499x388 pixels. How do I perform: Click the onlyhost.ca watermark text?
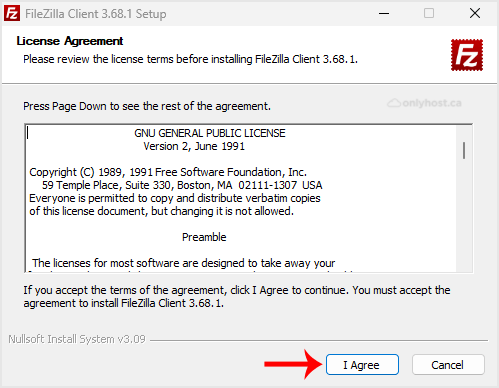click(x=432, y=103)
